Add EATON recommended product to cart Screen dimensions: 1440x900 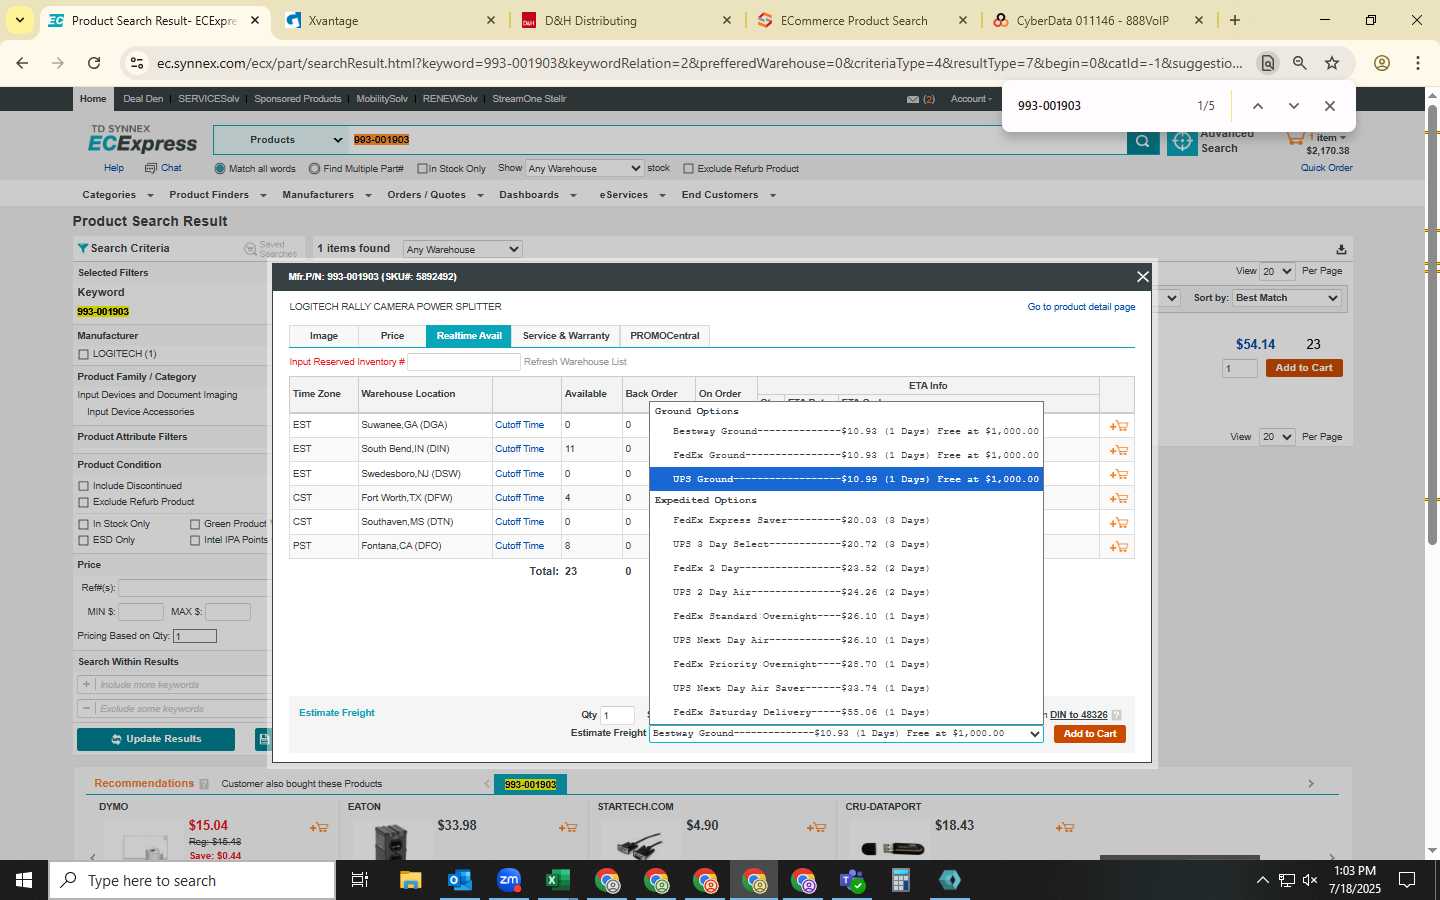(x=568, y=827)
